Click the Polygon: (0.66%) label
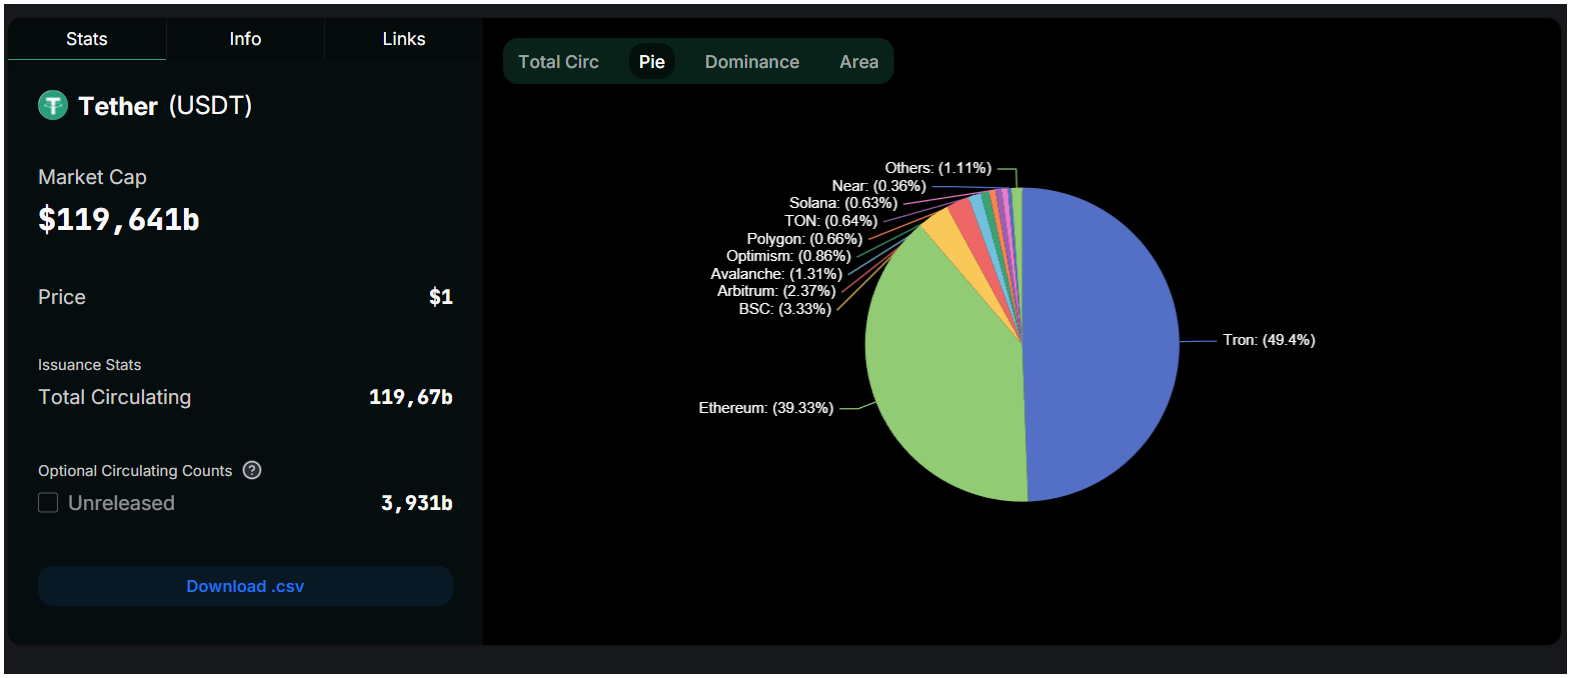Image resolution: width=1571 pixels, height=678 pixels. [804, 239]
